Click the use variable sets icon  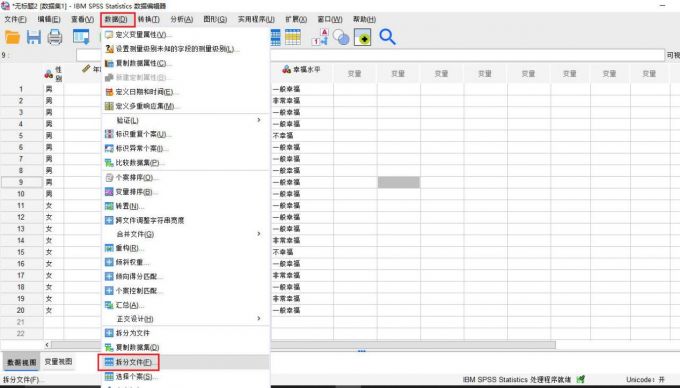(341, 37)
